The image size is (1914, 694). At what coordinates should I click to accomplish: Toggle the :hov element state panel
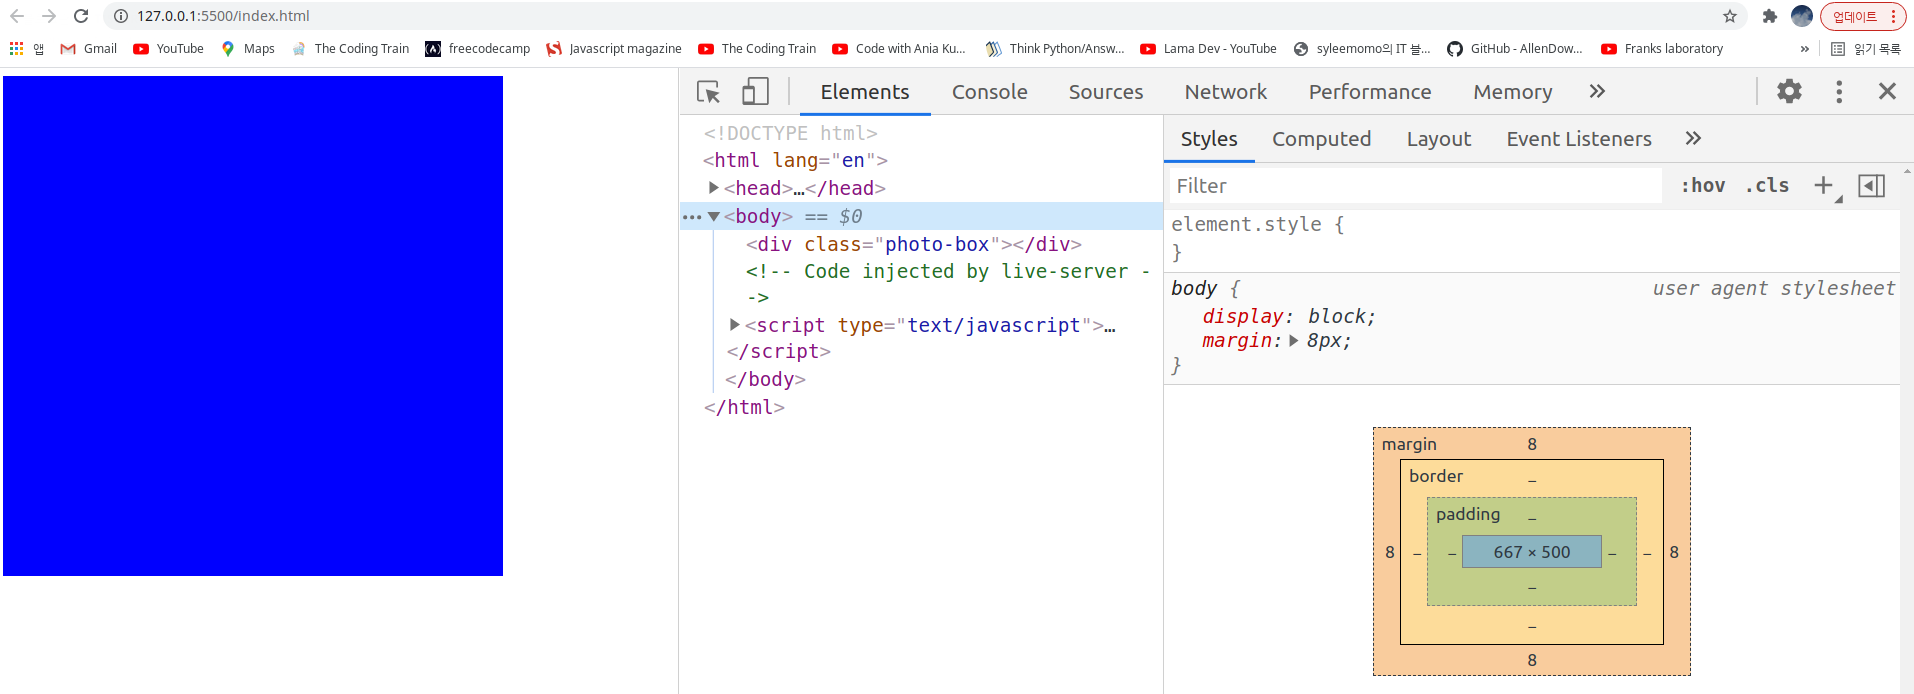tap(1703, 186)
